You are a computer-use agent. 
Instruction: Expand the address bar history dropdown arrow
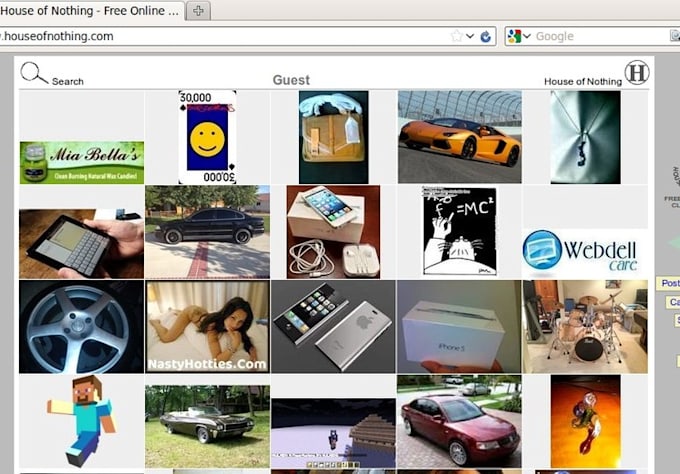pos(470,36)
